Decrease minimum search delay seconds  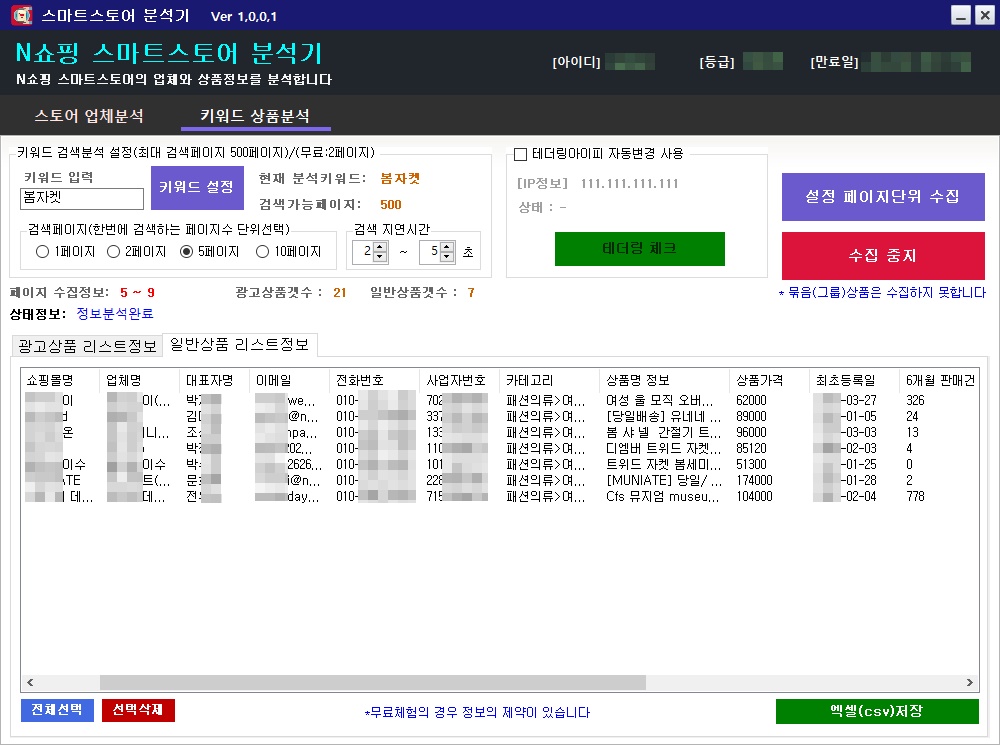click(380, 256)
